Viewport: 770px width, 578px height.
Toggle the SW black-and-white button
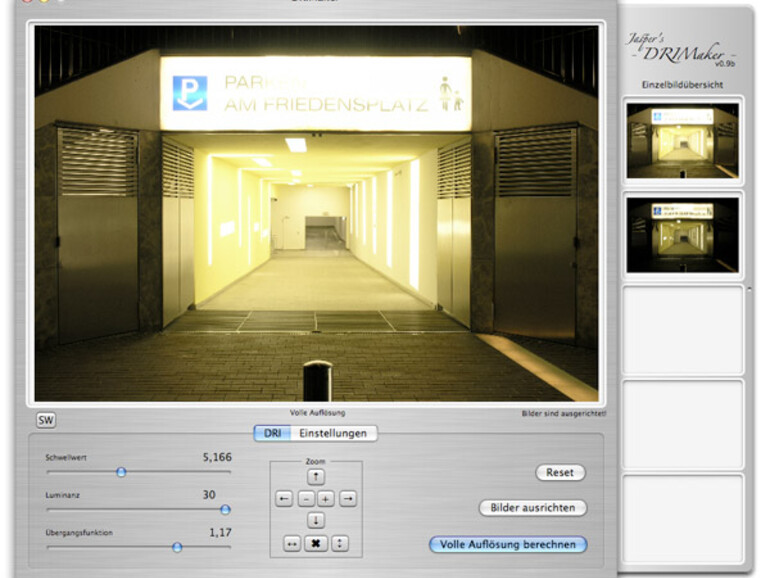tap(46, 421)
